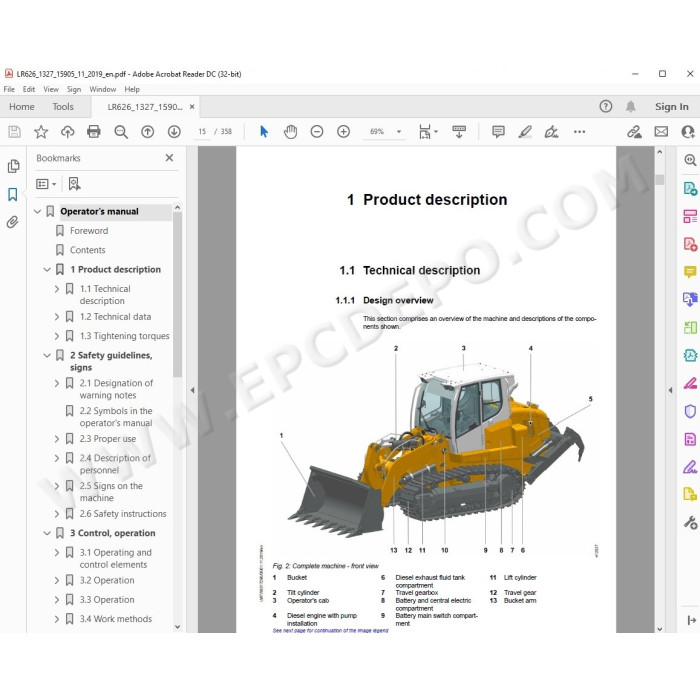Click the Sign In button
The height and width of the screenshot is (700, 700).
pyautogui.click(x=671, y=107)
